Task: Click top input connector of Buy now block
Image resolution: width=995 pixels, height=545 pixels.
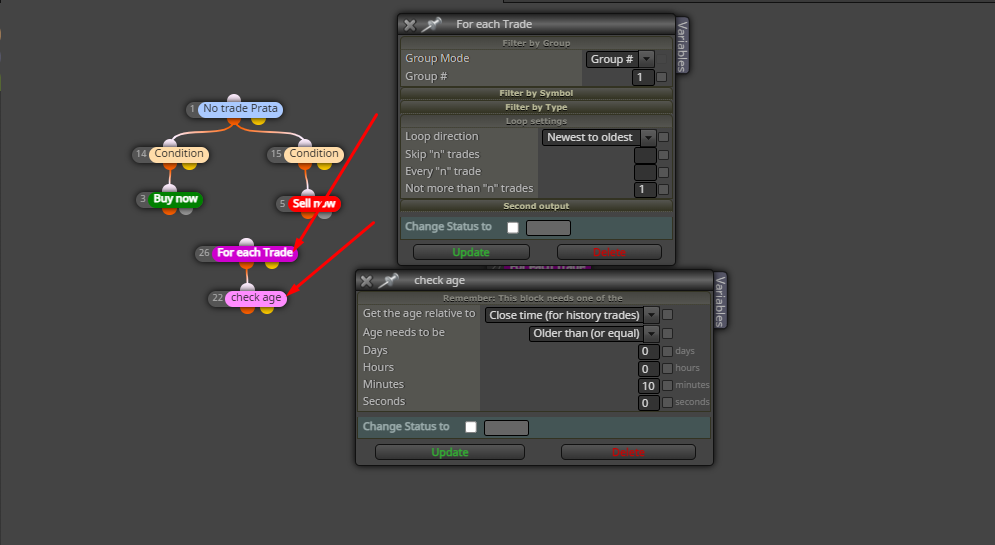Action: point(169,189)
